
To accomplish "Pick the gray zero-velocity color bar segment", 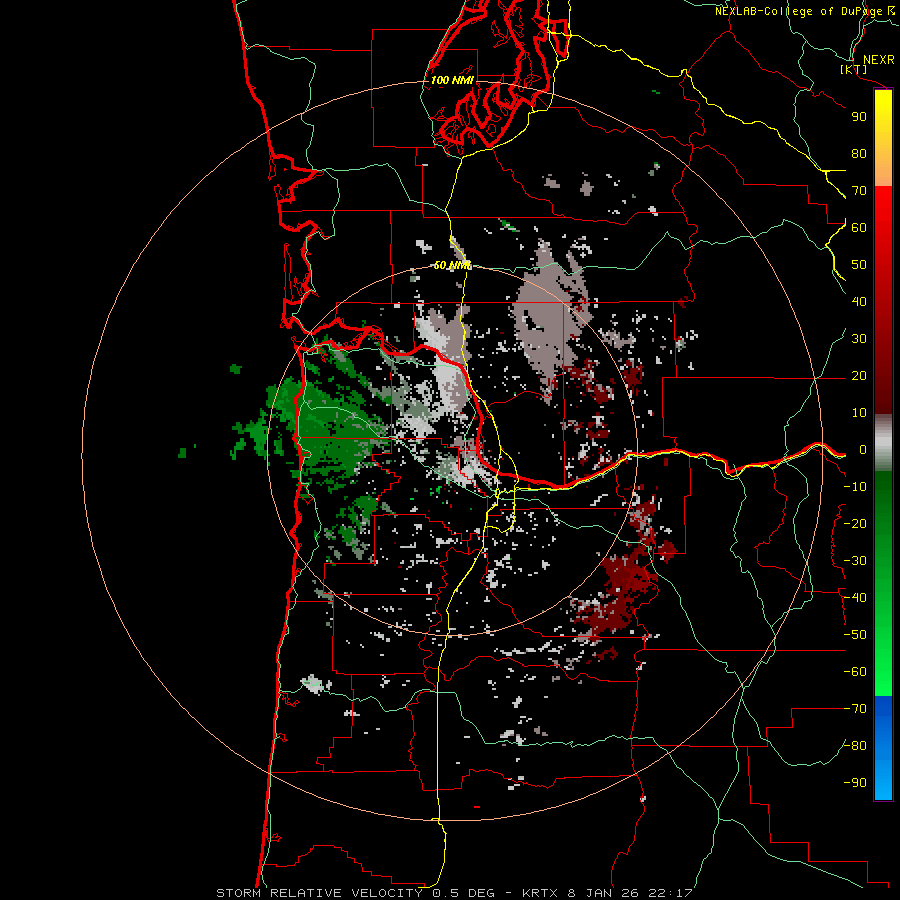I will (883, 443).
